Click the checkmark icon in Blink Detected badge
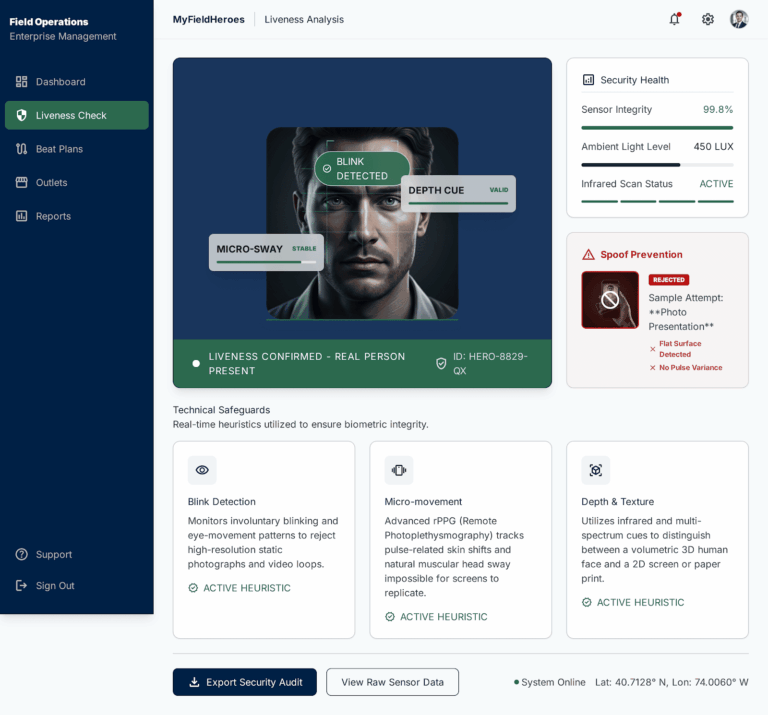Image resolution: width=768 pixels, height=715 pixels. point(327,169)
